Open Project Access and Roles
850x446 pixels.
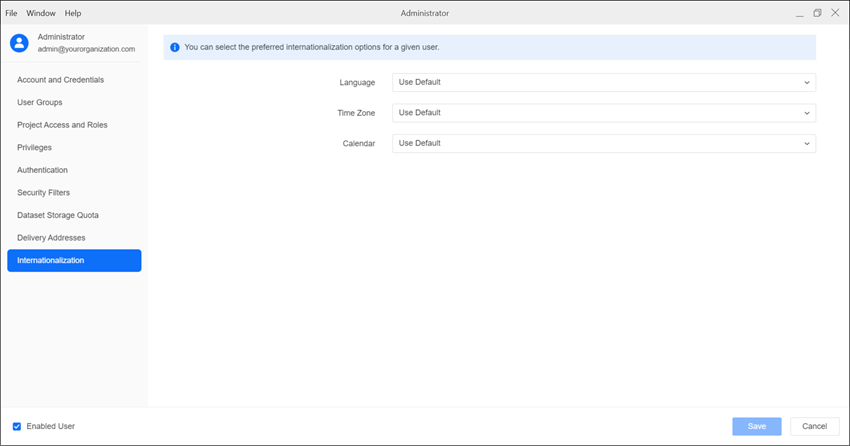point(62,125)
